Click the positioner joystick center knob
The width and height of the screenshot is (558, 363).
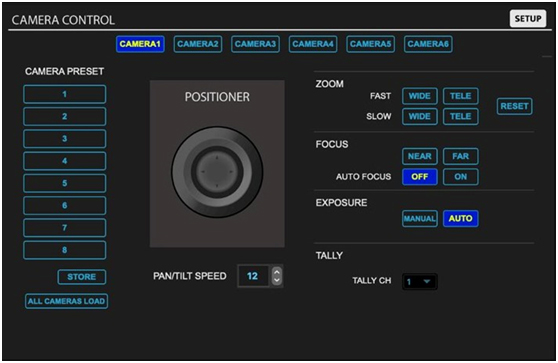[217, 172]
